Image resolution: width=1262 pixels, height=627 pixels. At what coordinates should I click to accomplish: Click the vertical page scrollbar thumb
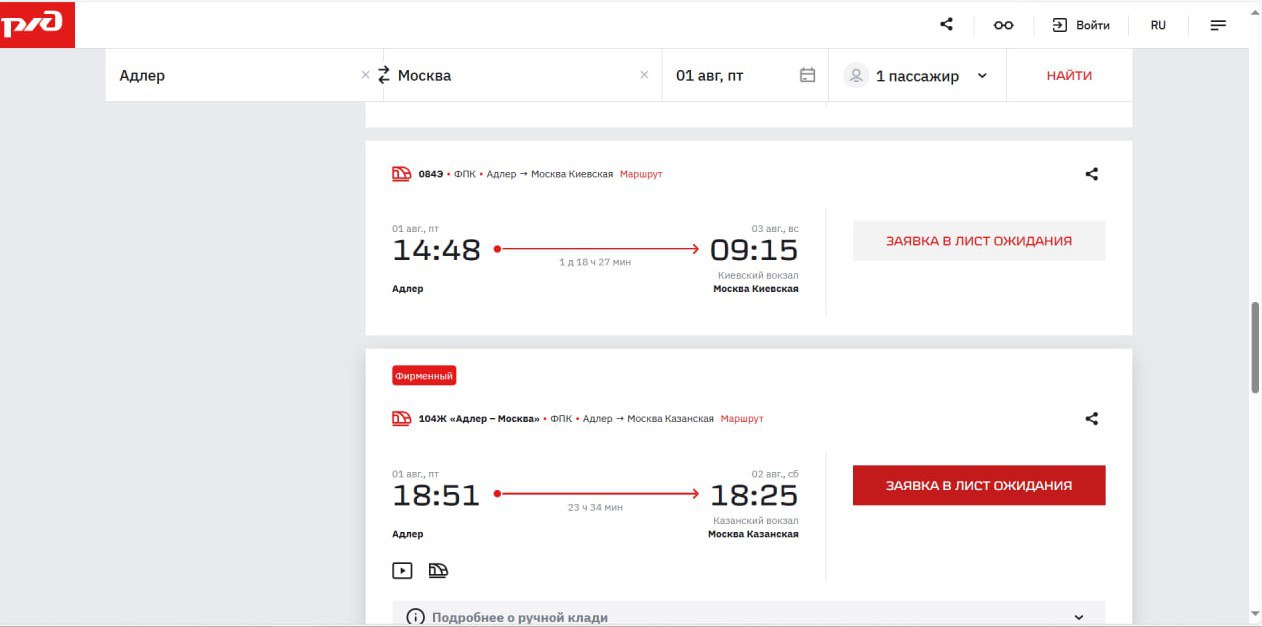tap(1255, 346)
